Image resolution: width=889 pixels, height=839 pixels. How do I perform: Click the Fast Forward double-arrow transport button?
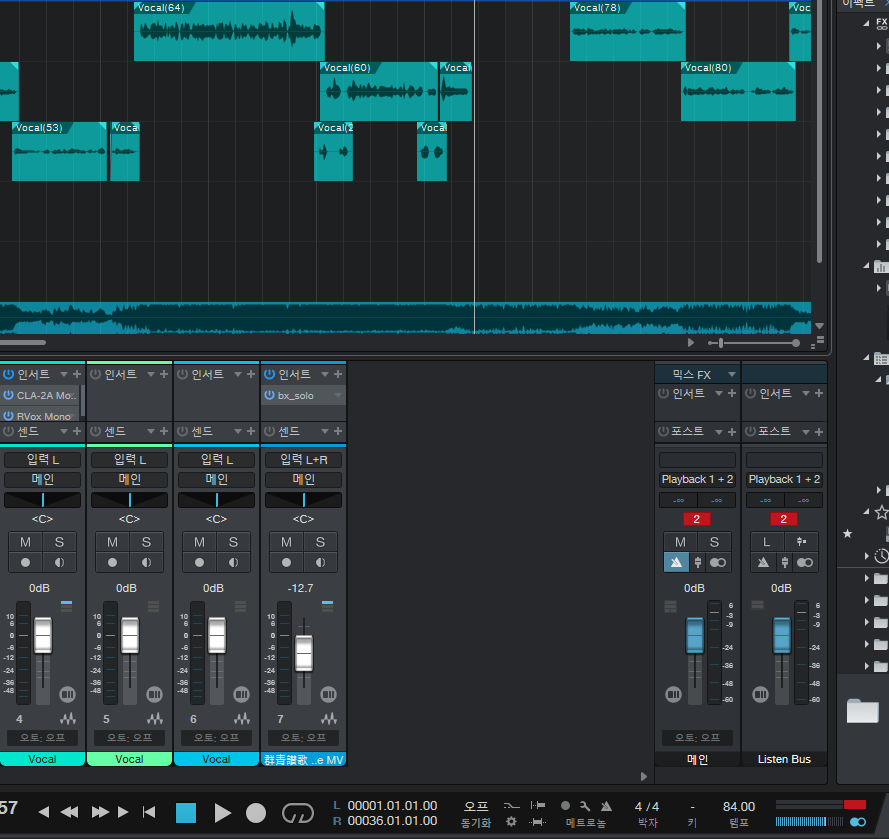(100, 812)
